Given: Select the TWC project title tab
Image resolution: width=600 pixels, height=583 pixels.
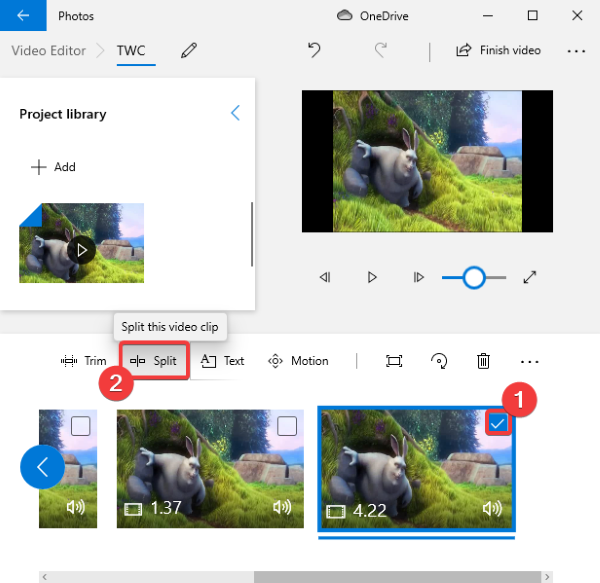Looking at the screenshot, I should pos(131,50).
